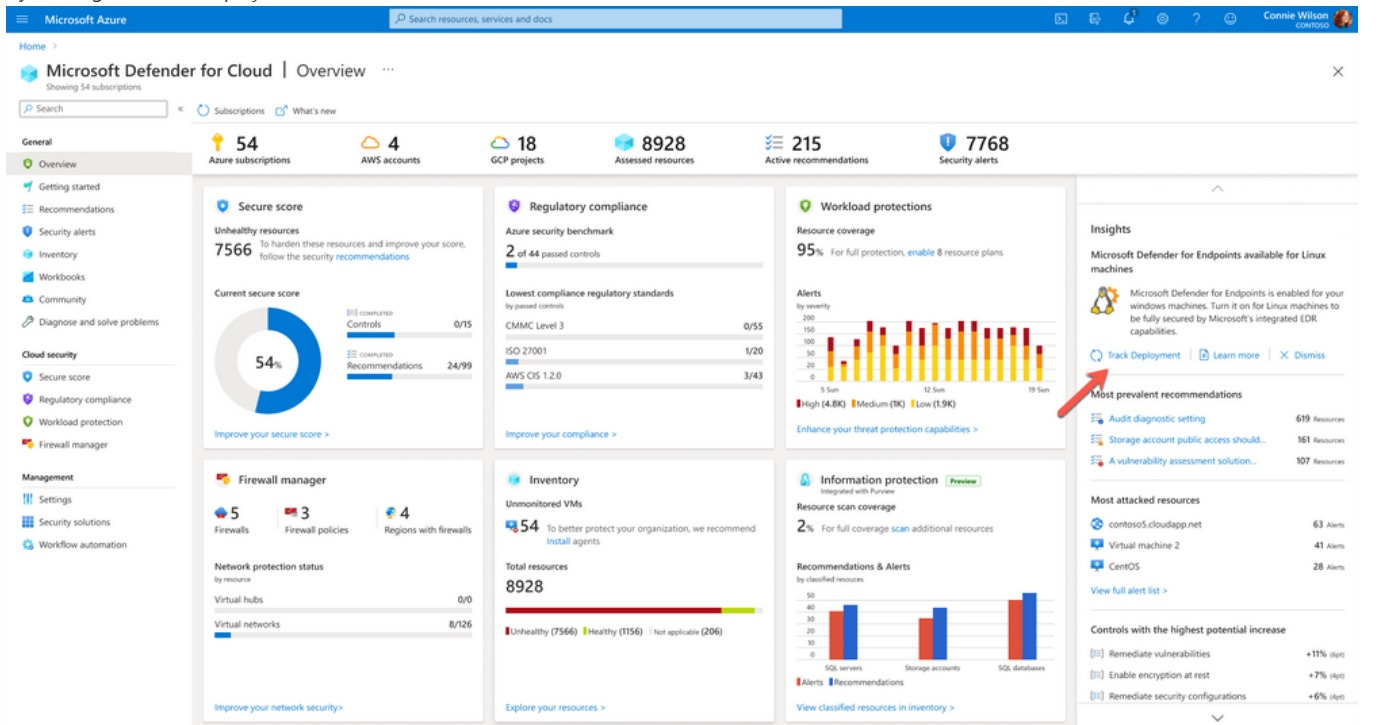Collapse the left navigation menu chevrons
Image resolution: width=1389 pixels, height=725 pixels.
(x=181, y=109)
